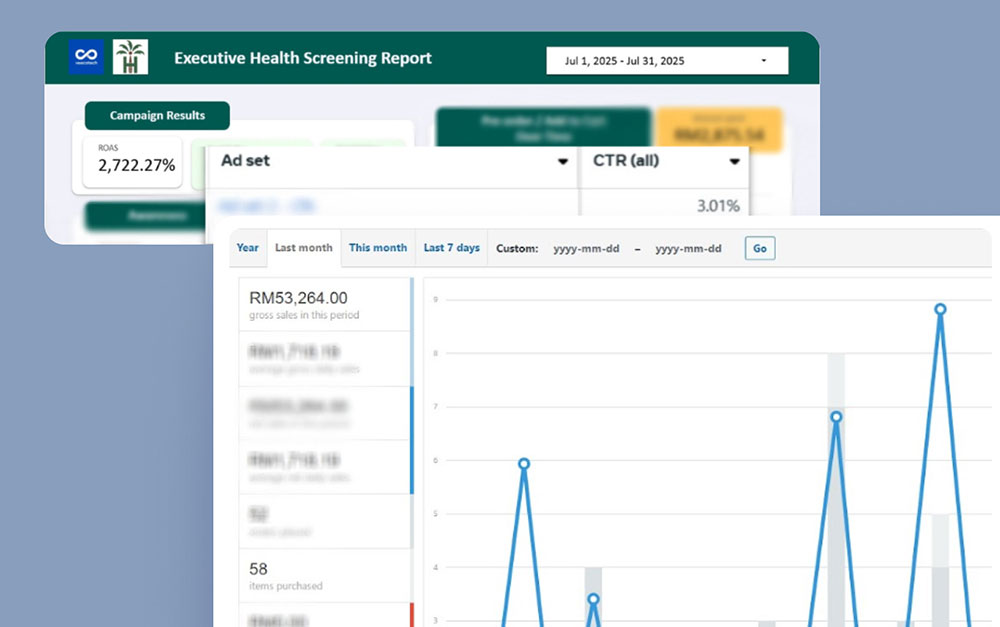The width and height of the screenshot is (1000, 627).
Task: Click the Campaign Results button
Action: tap(157, 116)
